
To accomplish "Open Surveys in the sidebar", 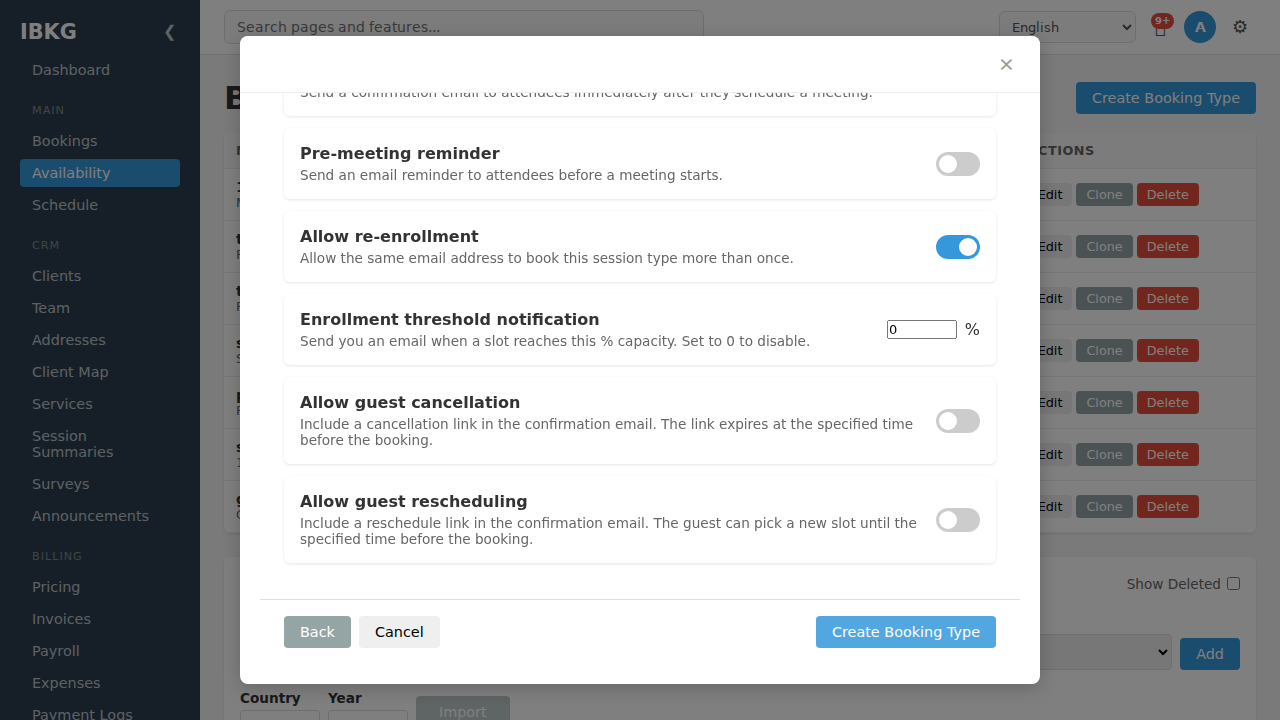I will (x=100, y=484).
